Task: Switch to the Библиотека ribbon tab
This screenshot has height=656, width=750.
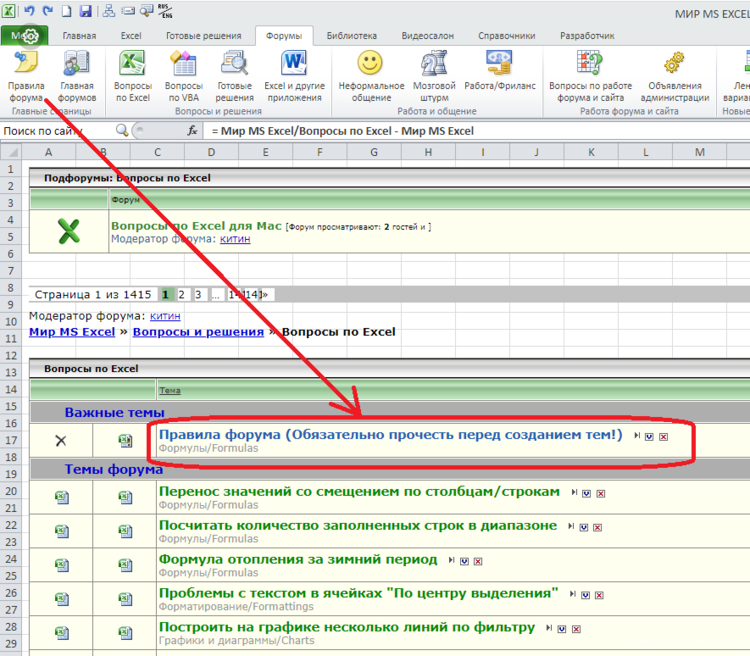Action: tap(352, 36)
